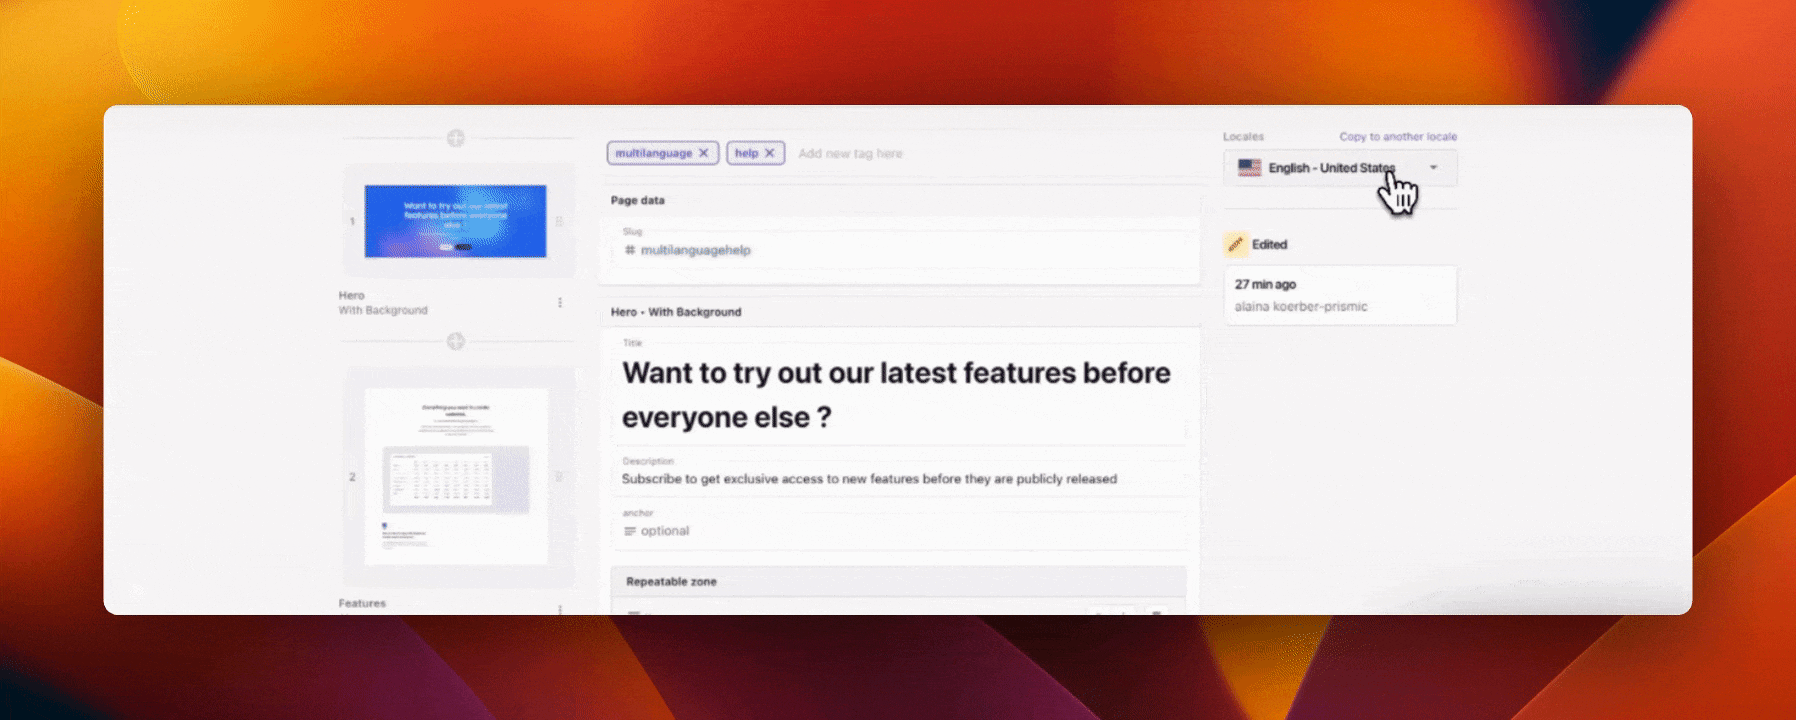The width and height of the screenshot is (1796, 720).
Task: Click the Page data heading
Action: pos(638,200)
